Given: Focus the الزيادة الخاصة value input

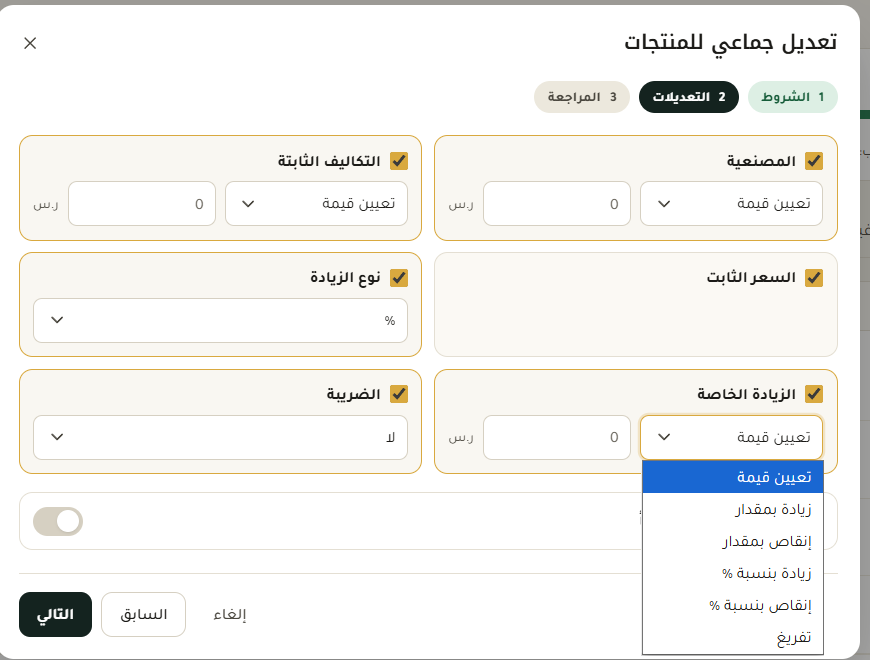Looking at the screenshot, I should coord(557,438).
